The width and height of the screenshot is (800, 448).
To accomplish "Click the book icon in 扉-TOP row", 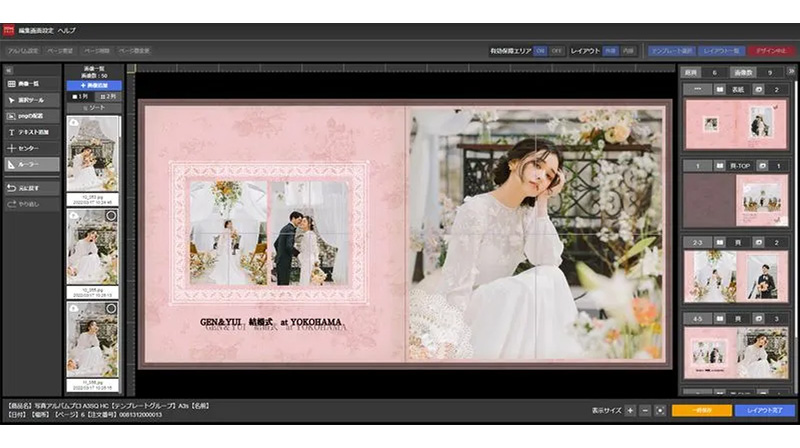I will (719, 166).
